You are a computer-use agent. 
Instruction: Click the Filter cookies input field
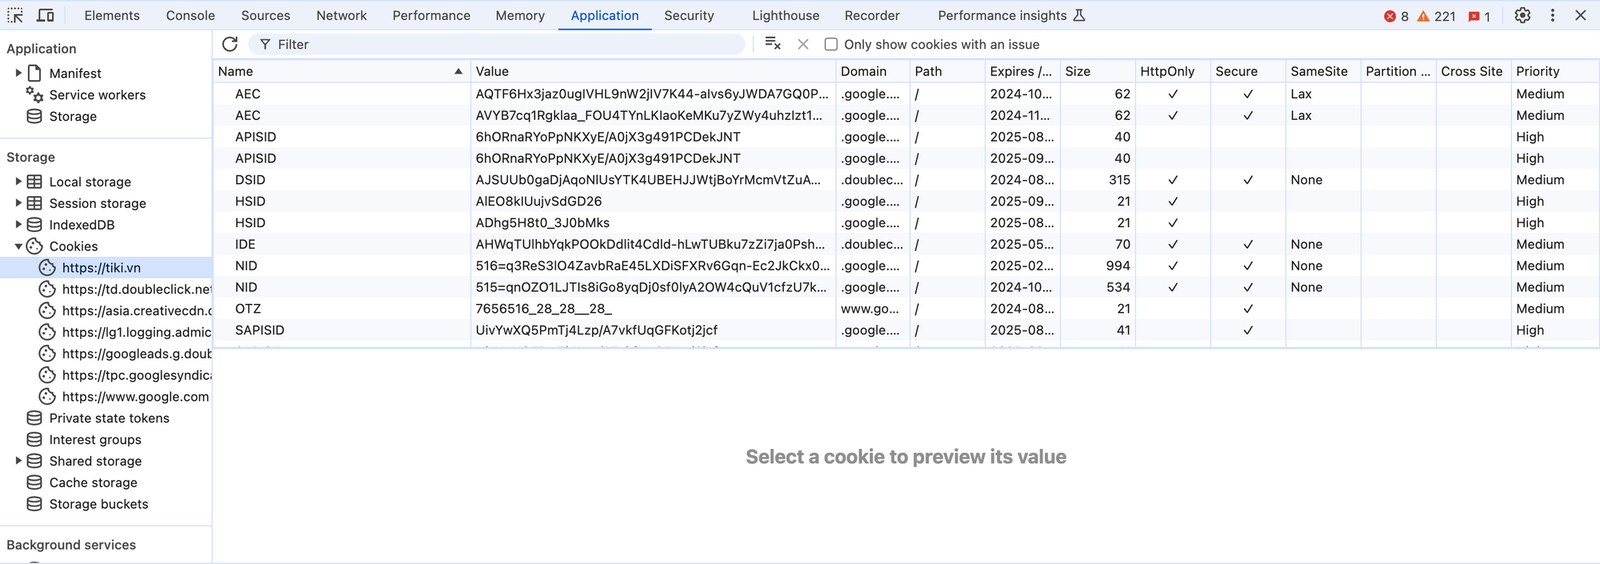[500, 44]
